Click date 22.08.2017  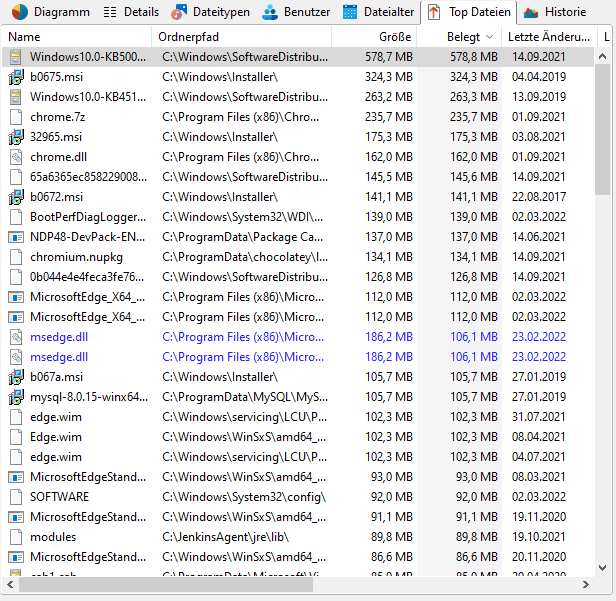tap(539, 197)
